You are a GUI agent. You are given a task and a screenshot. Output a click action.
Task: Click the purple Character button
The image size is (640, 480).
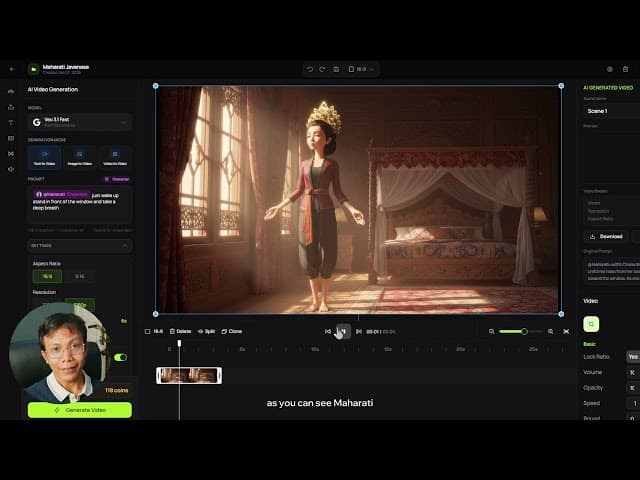click(x=117, y=179)
